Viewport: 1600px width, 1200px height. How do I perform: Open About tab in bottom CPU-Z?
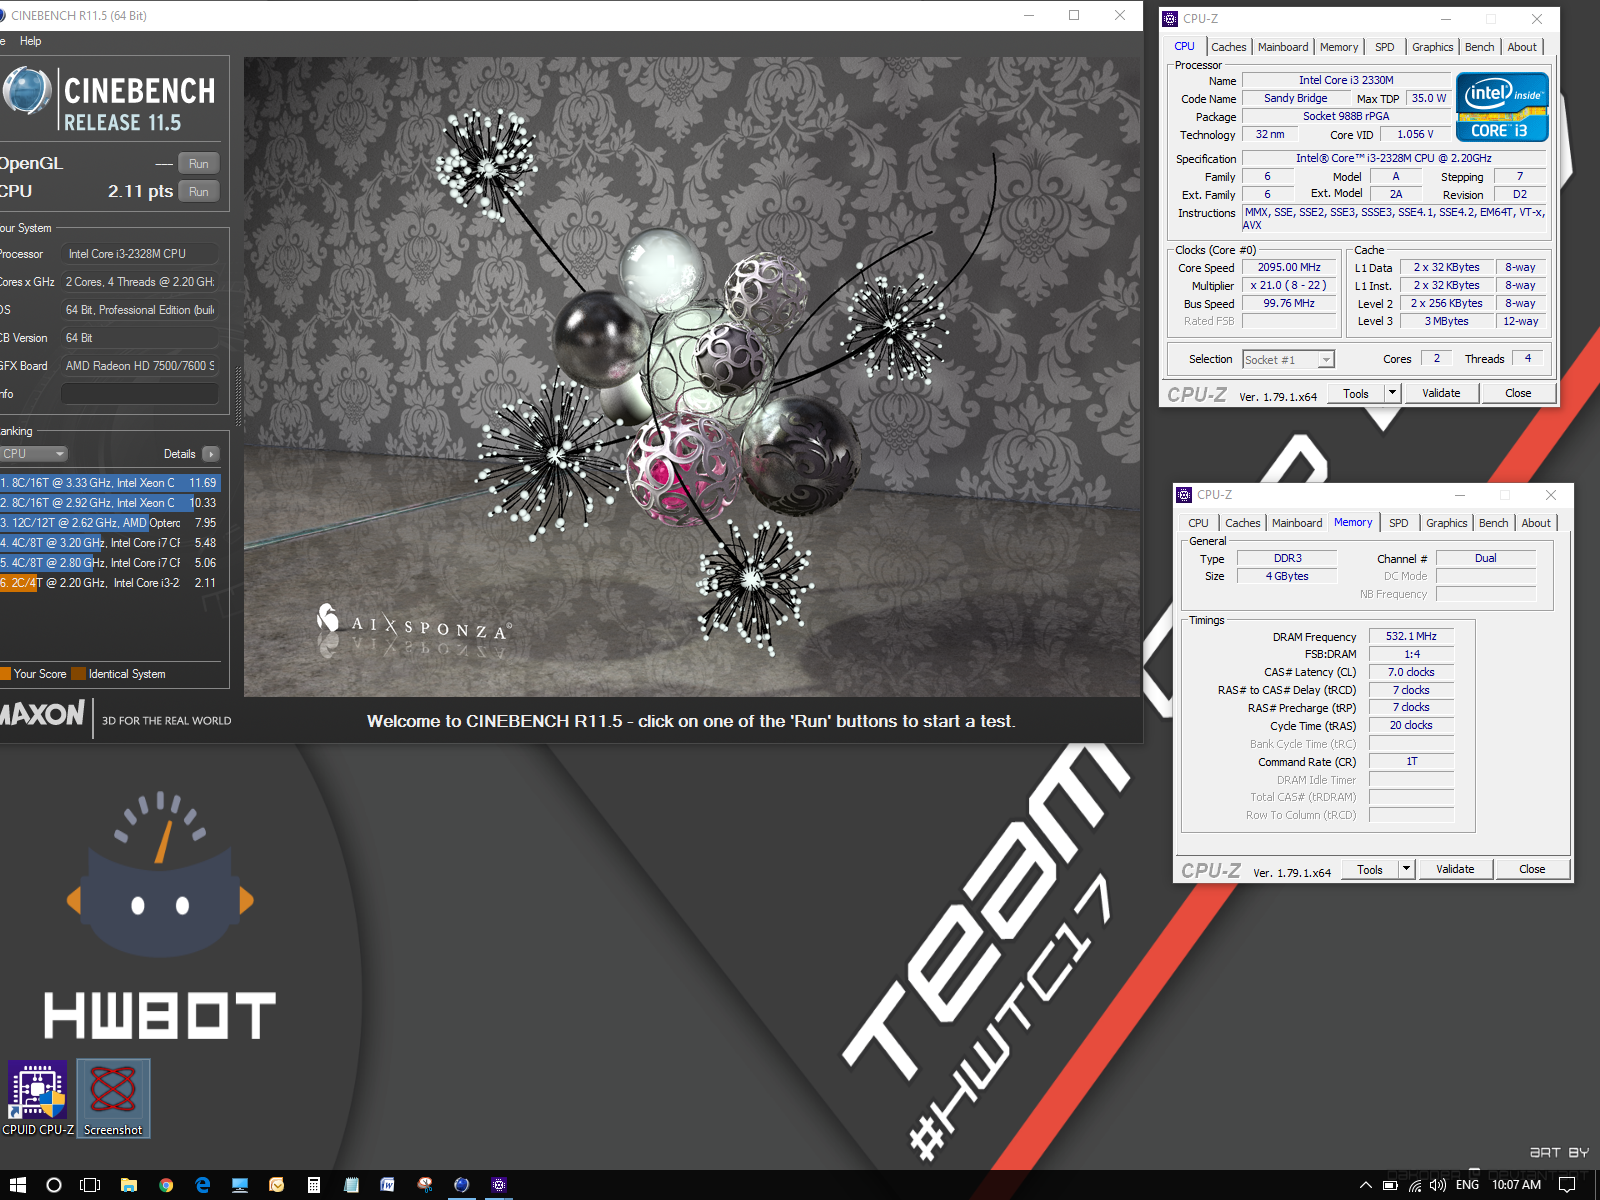(x=1536, y=523)
